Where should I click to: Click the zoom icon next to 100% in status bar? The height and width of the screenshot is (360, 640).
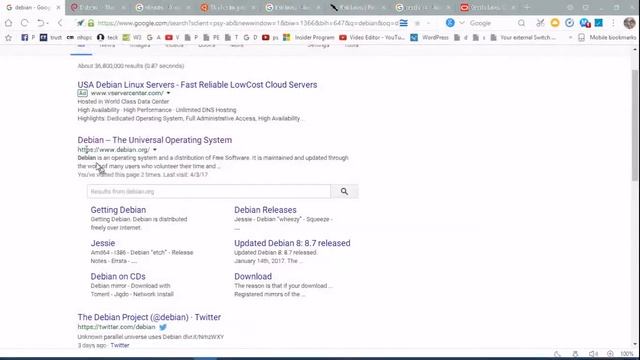(x=610, y=354)
